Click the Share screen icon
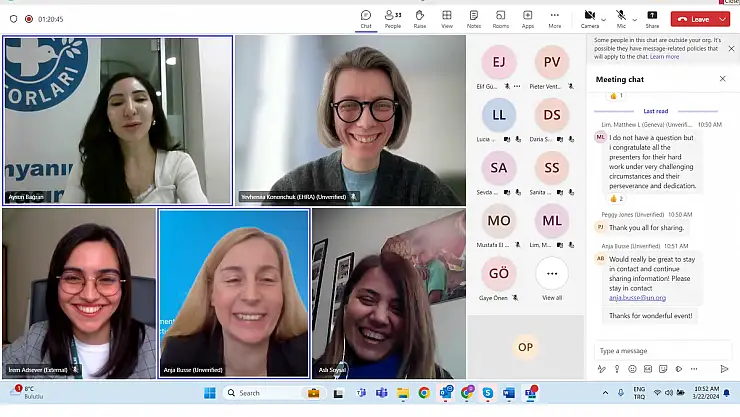Viewport: 740px width, 417px height. [652, 18]
